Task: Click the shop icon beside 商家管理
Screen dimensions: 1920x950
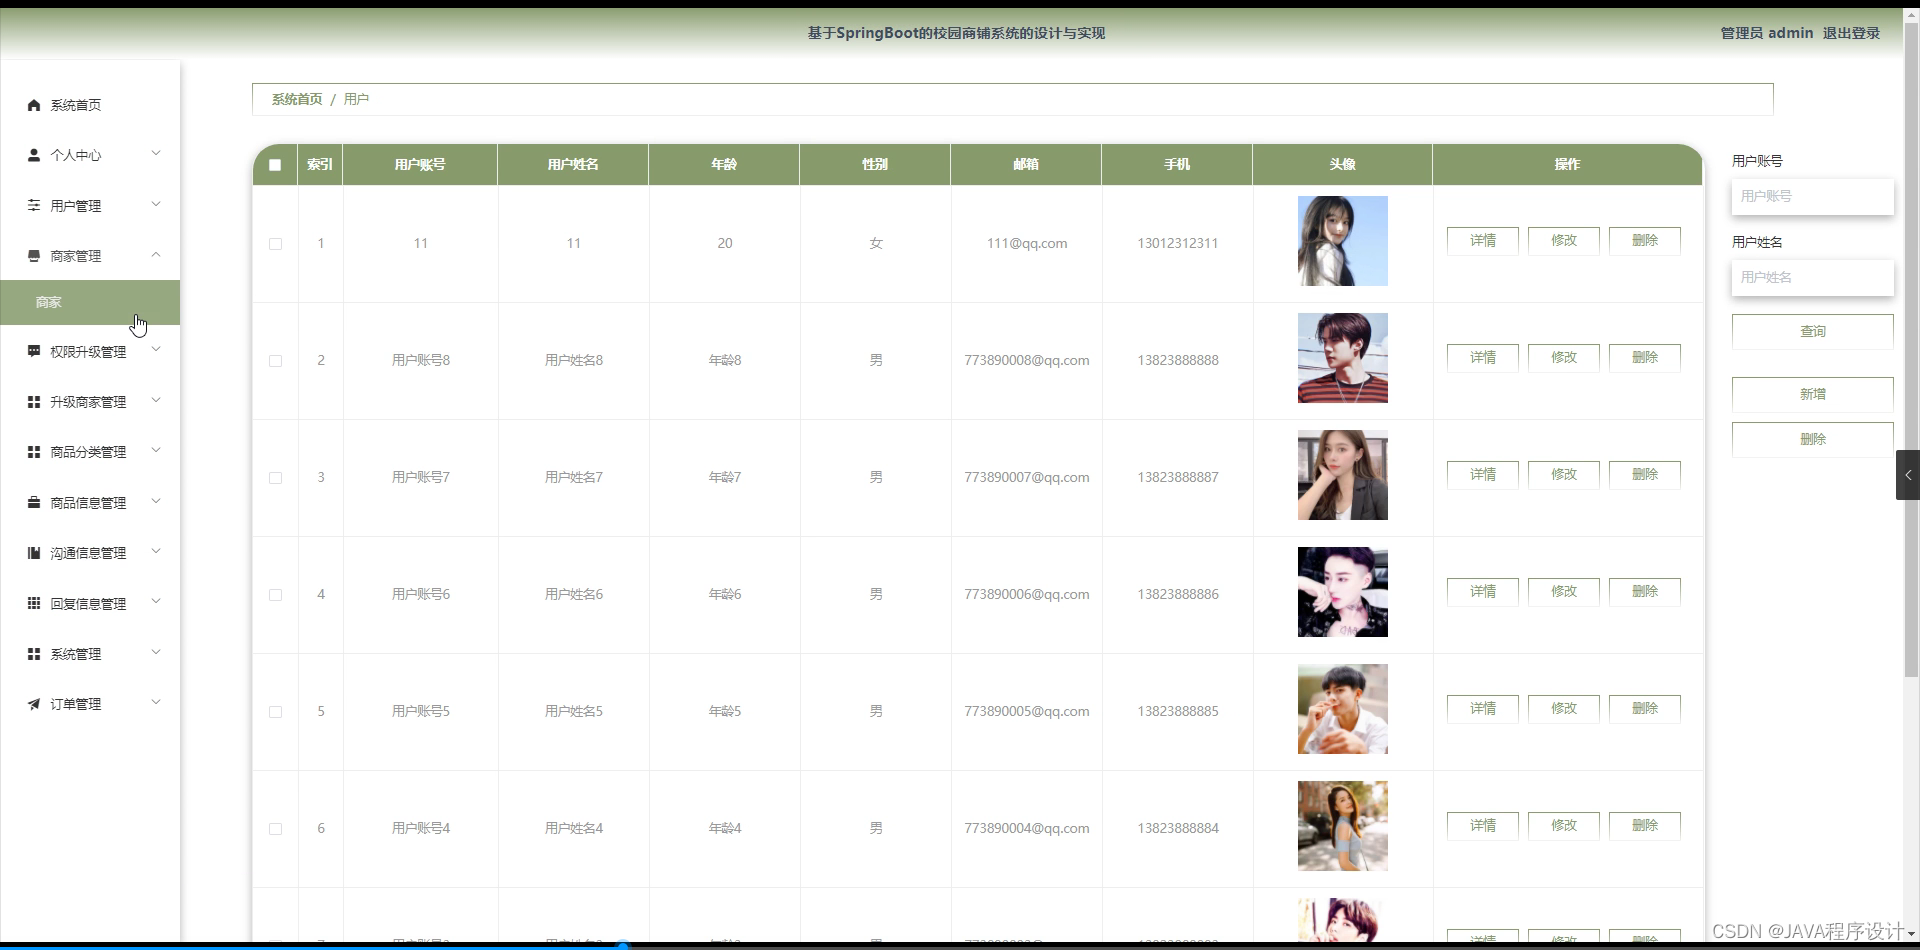Action: (x=34, y=256)
